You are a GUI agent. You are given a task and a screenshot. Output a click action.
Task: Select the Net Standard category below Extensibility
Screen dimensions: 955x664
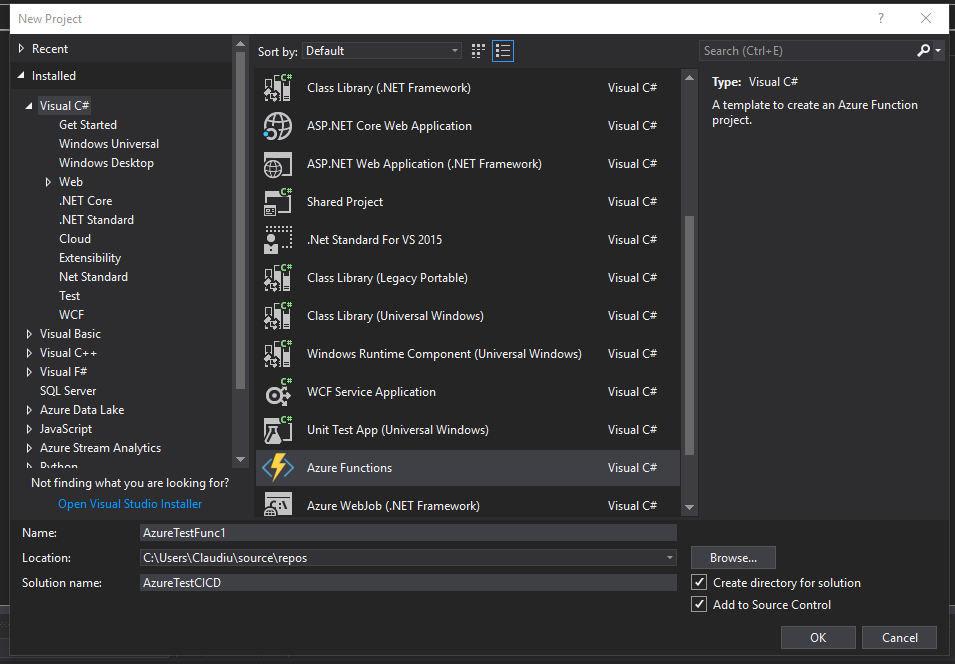tap(93, 277)
